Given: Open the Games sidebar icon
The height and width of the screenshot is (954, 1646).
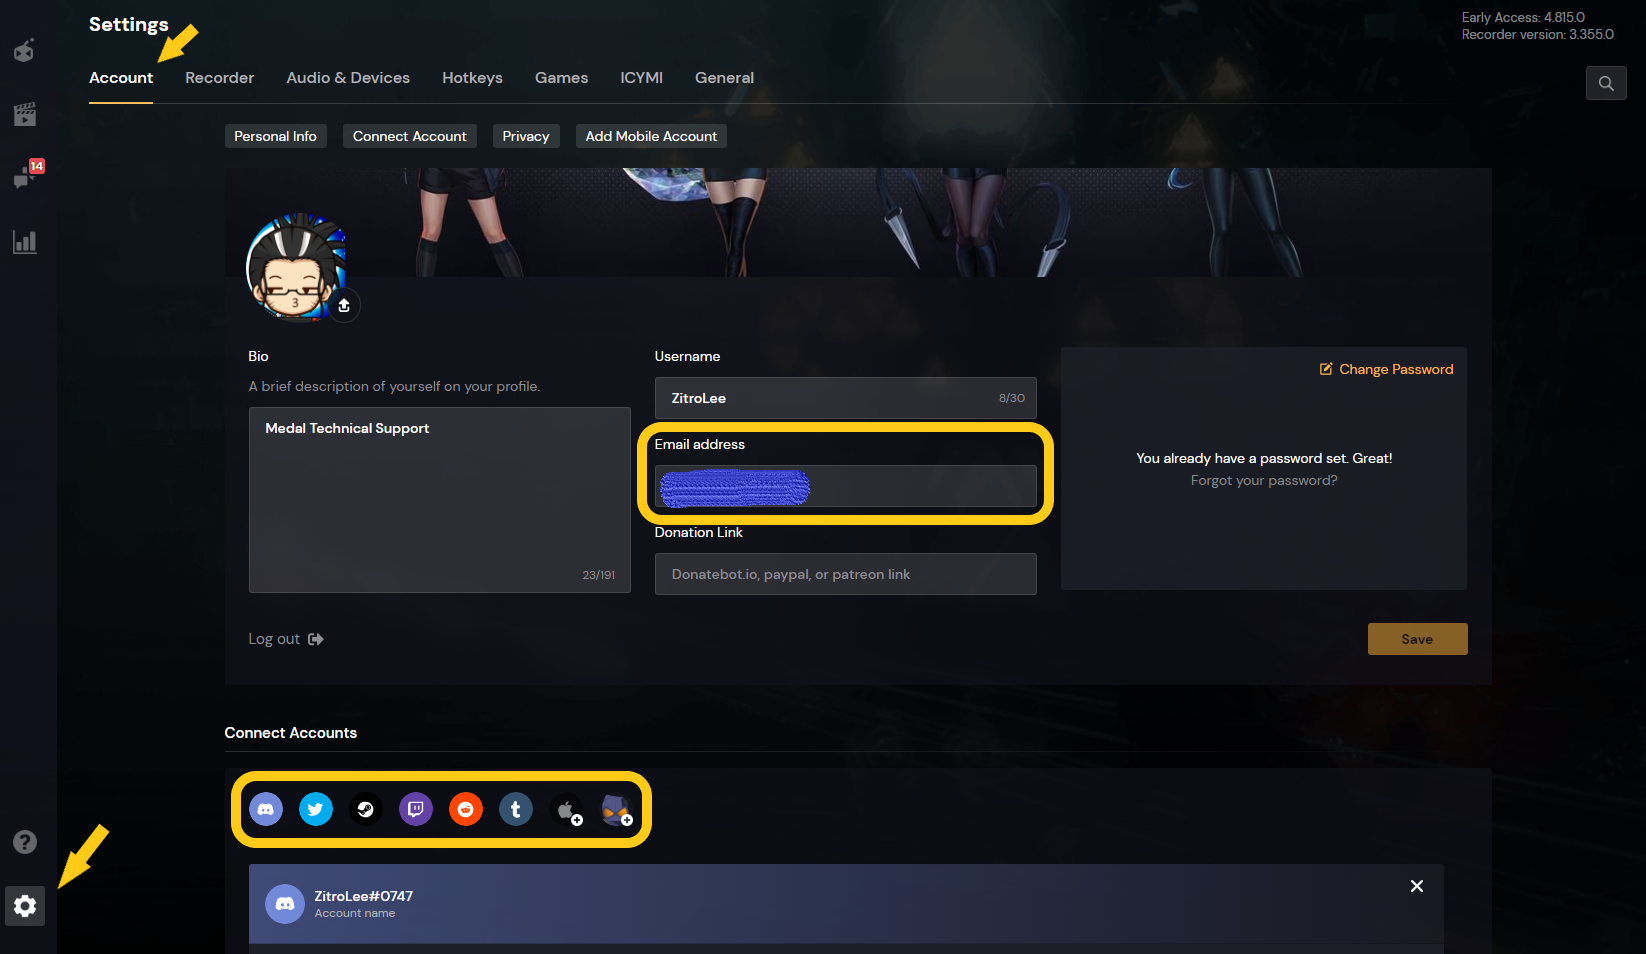Looking at the screenshot, I should tap(24, 50).
